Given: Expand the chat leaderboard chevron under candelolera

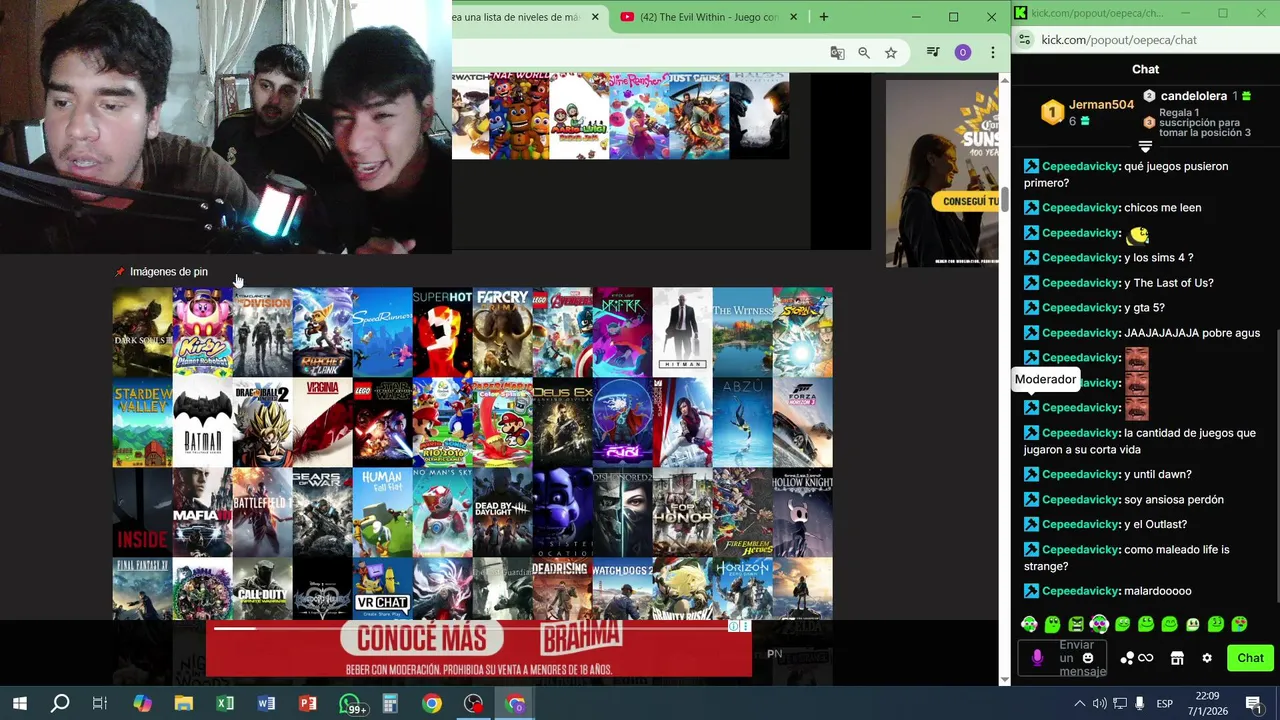Looking at the screenshot, I should tap(1145, 147).
